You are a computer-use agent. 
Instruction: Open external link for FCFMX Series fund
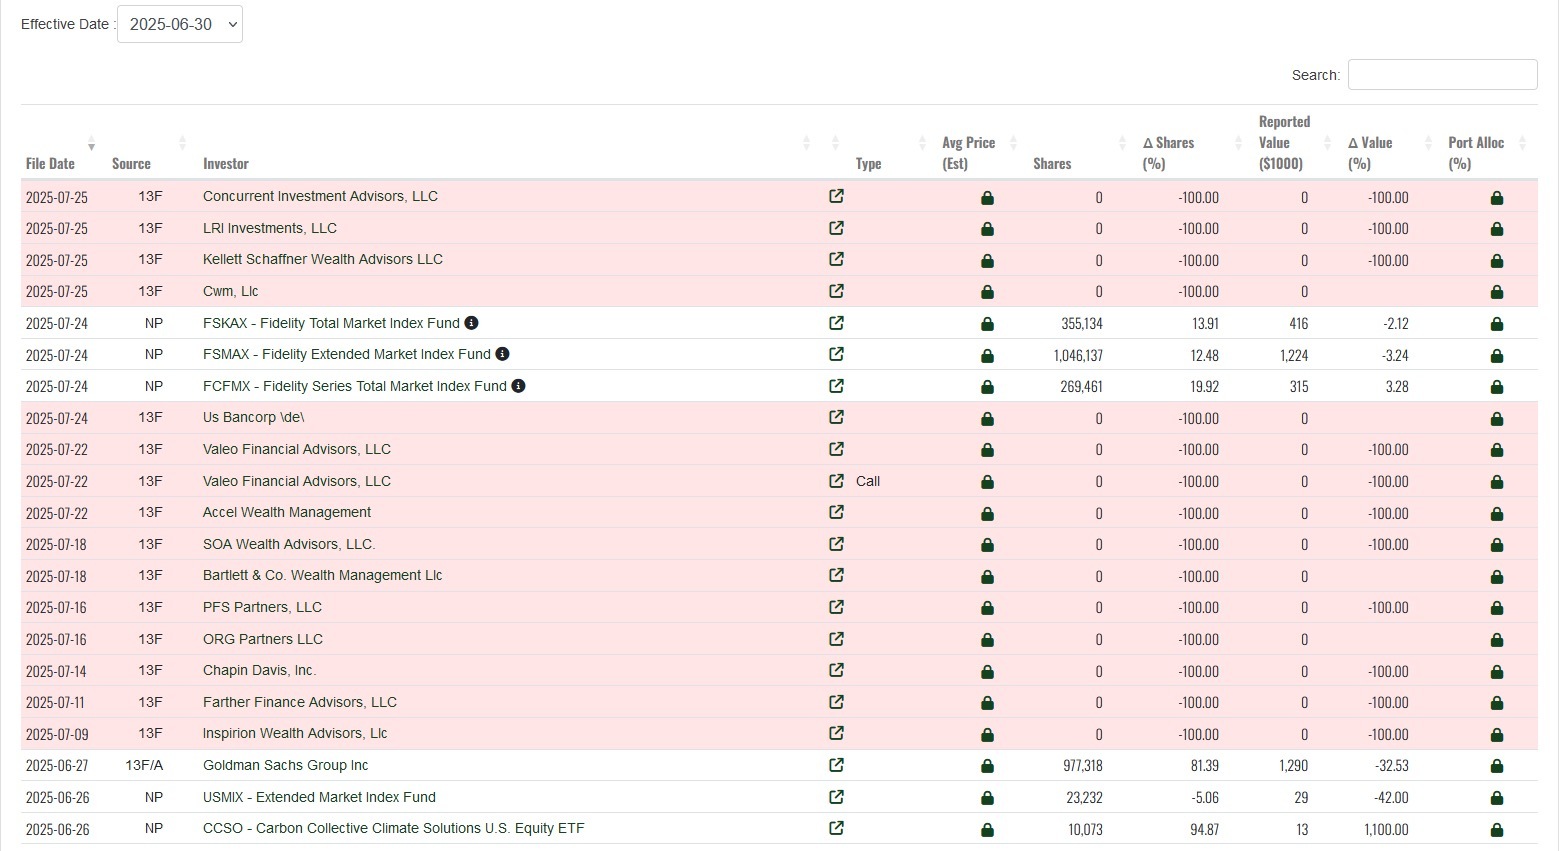pyautogui.click(x=836, y=386)
